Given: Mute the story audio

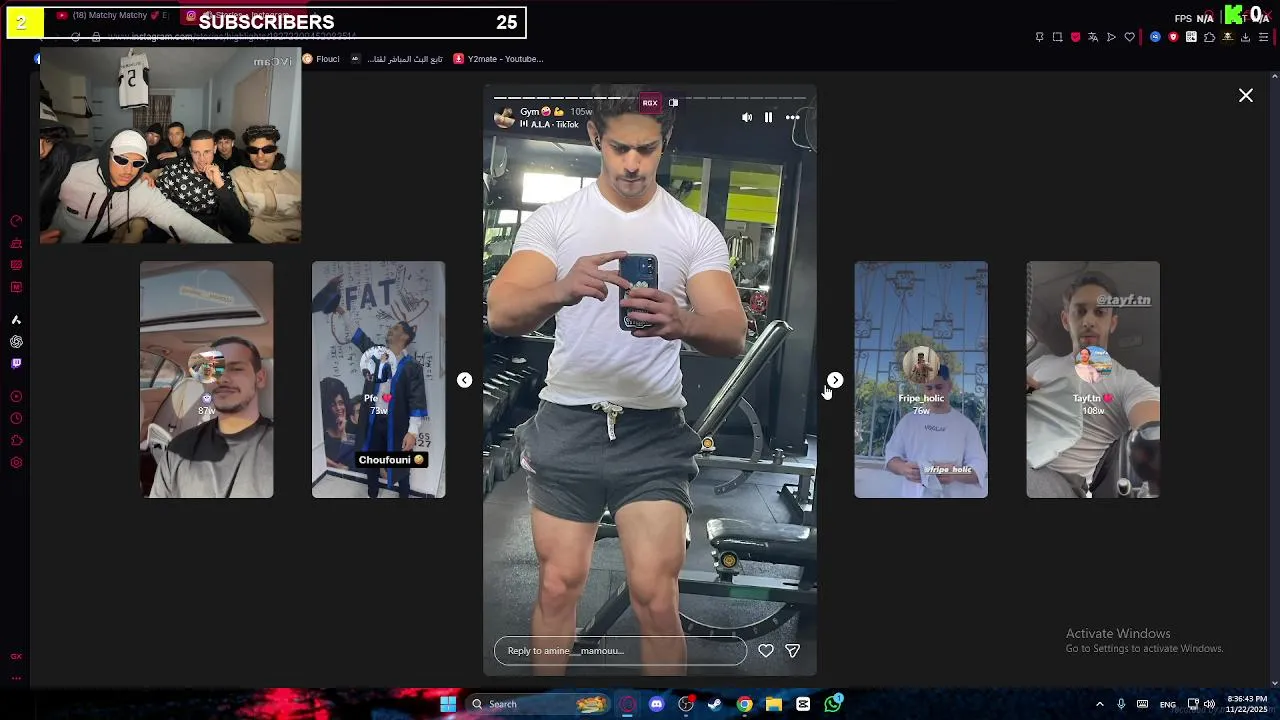Looking at the screenshot, I should (x=747, y=118).
